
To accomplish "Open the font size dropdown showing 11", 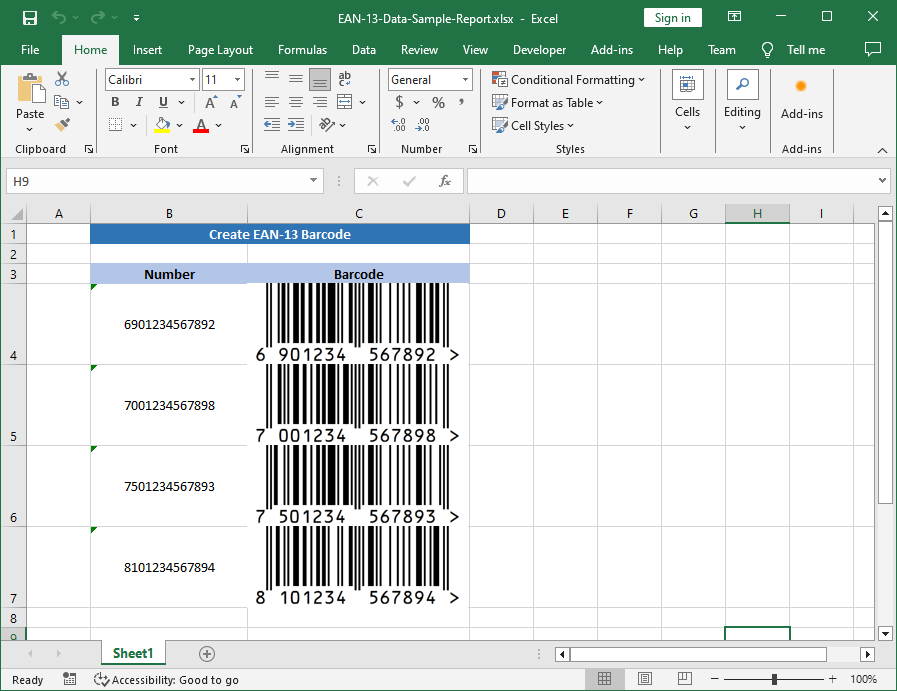I will 237,80.
